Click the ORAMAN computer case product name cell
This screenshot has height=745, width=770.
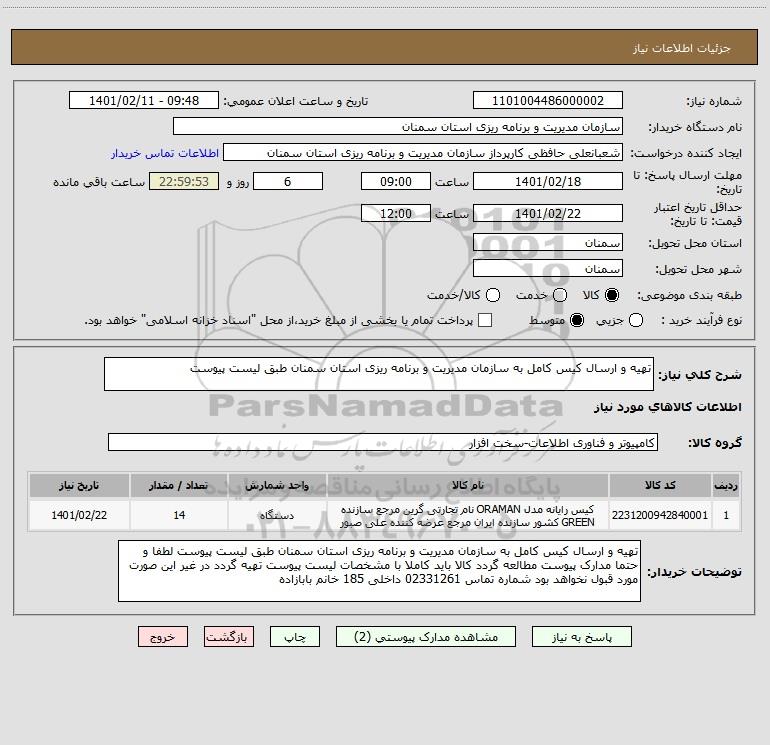[x=468, y=515]
